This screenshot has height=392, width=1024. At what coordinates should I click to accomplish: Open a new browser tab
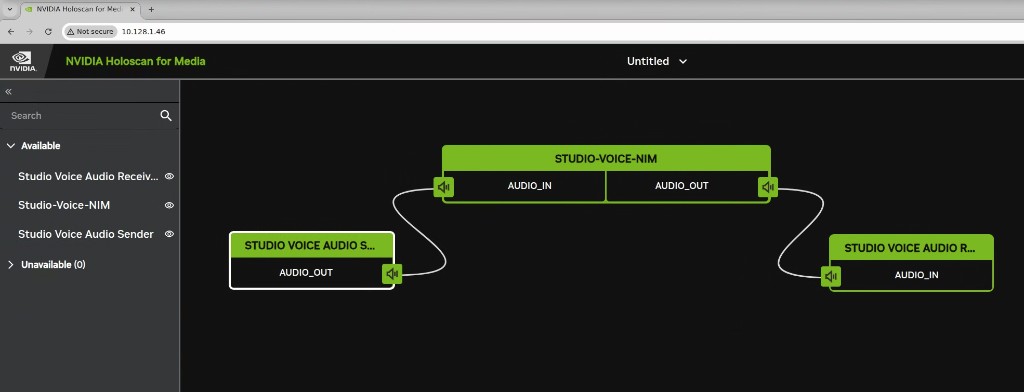pyautogui.click(x=152, y=10)
